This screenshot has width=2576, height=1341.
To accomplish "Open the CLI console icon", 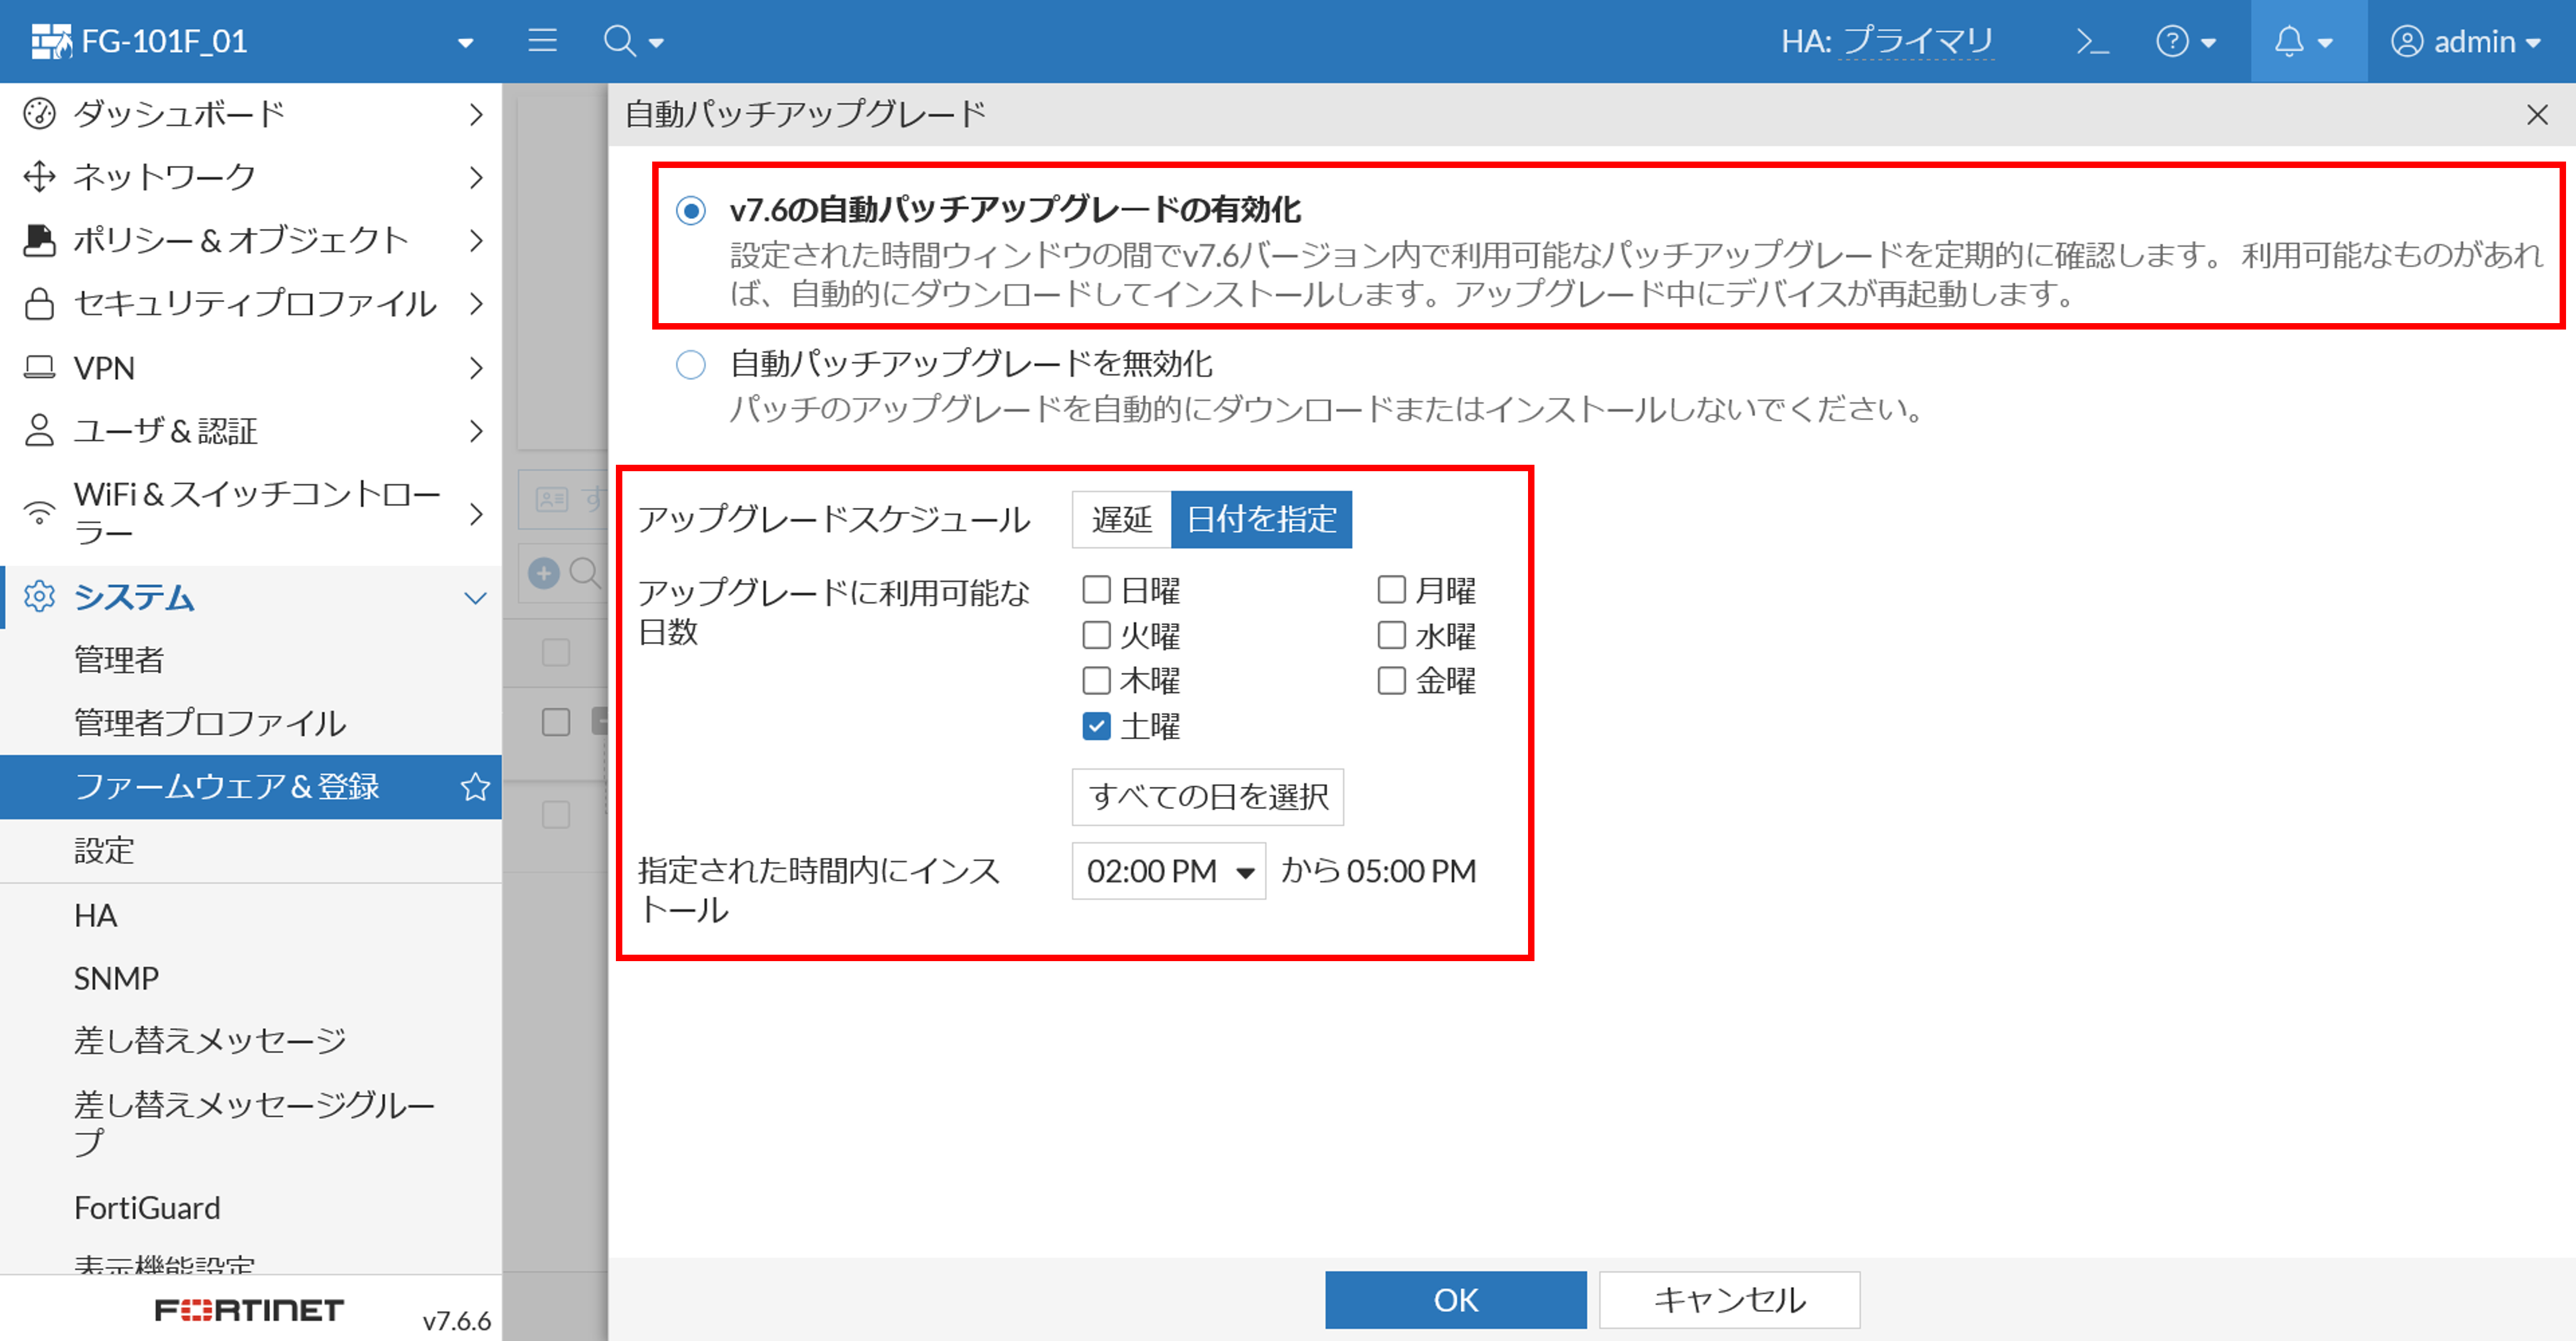I will (2092, 42).
